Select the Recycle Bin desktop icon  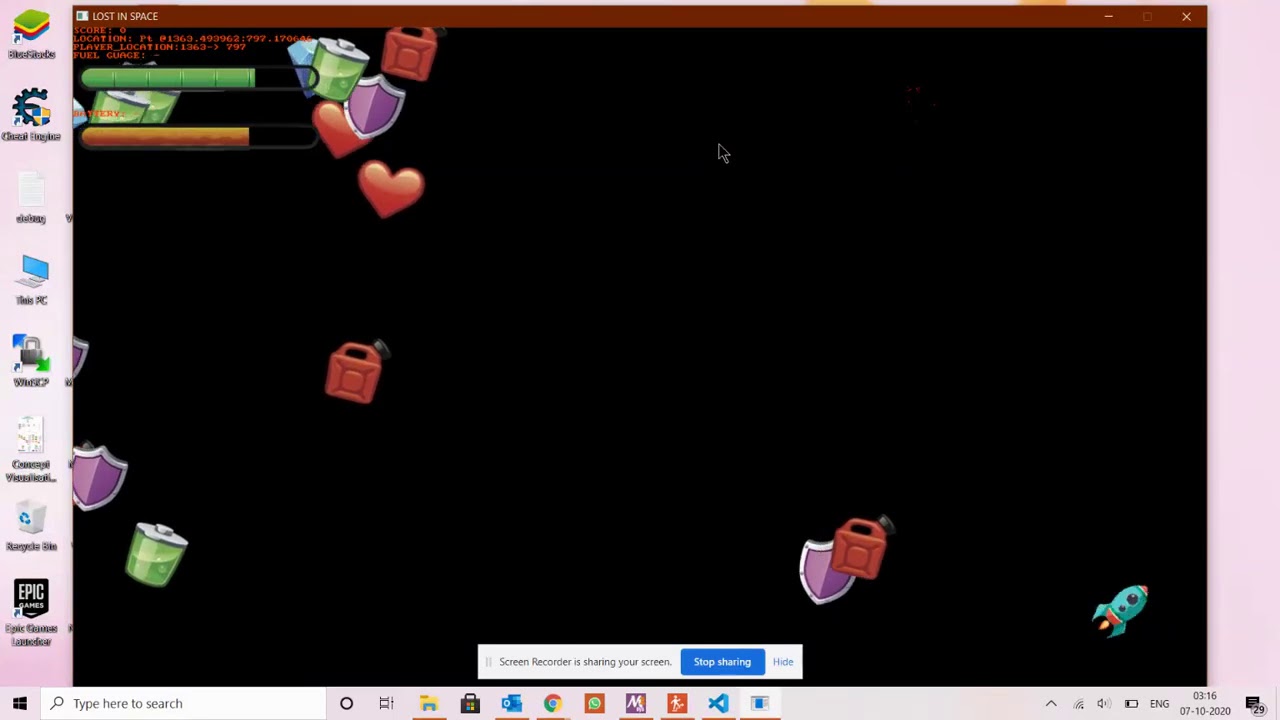[x=31, y=527]
